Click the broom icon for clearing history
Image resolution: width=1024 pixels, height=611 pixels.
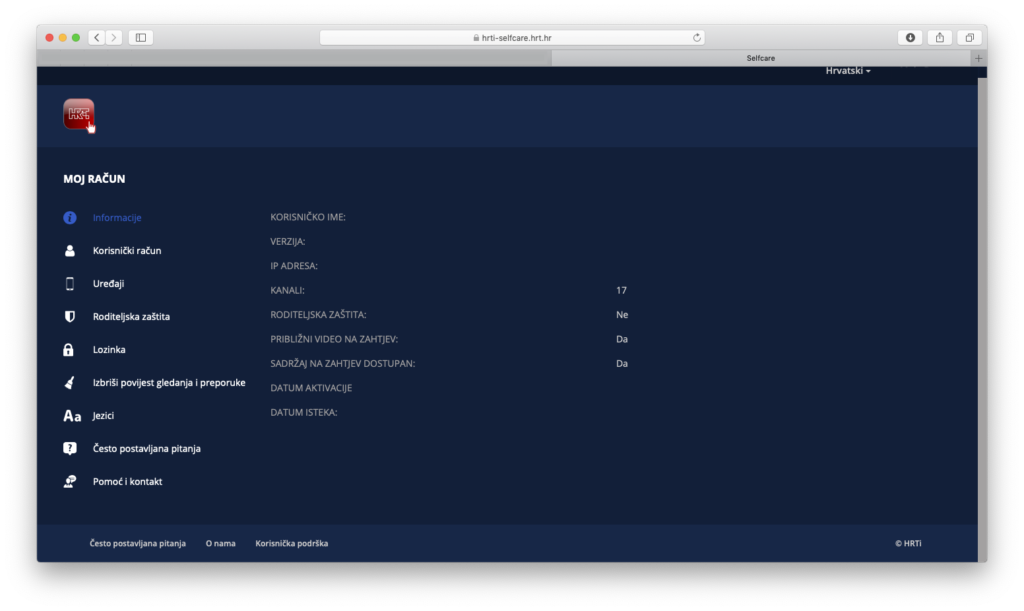69,383
